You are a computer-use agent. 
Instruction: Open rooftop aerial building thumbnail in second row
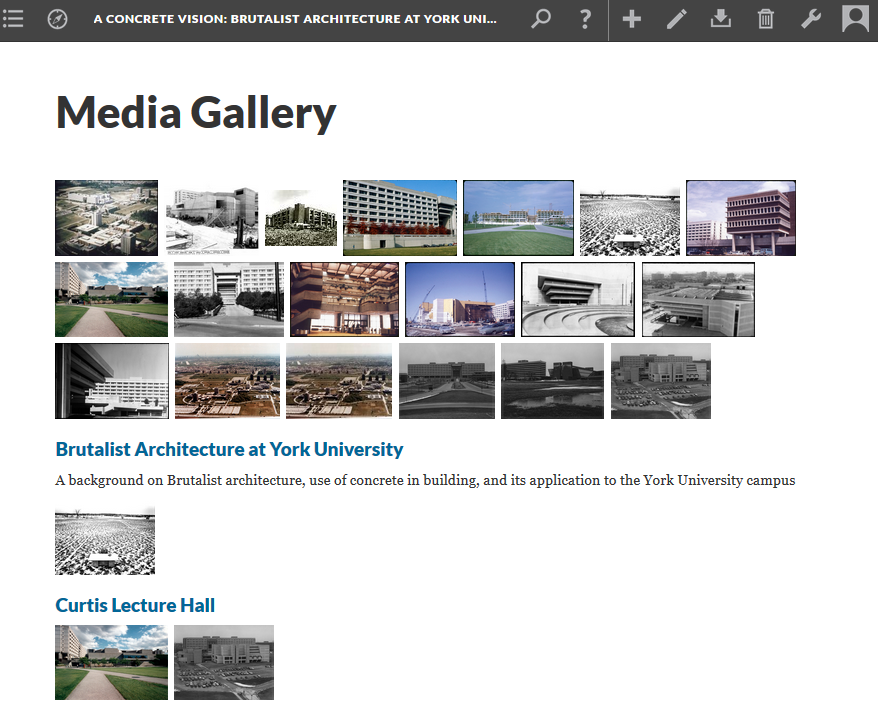pyautogui.click(x=698, y=300)
